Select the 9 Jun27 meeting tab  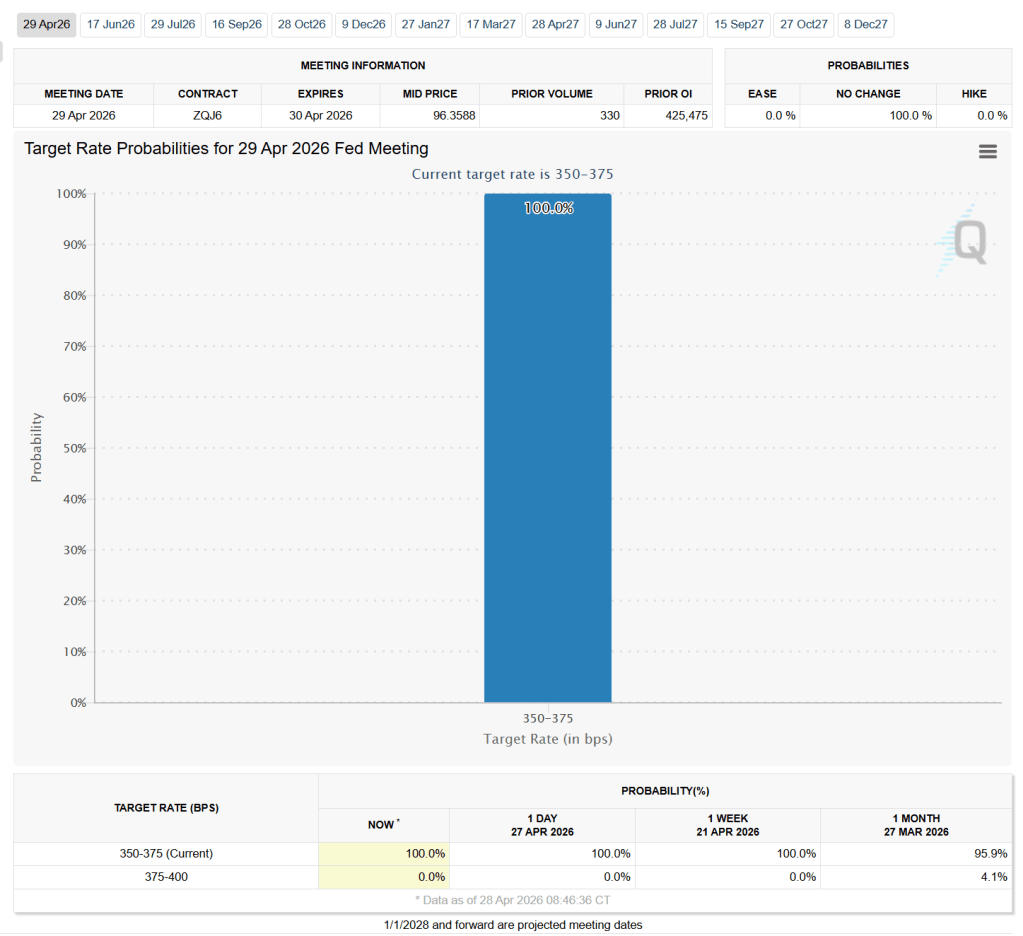tap(616, 24)
